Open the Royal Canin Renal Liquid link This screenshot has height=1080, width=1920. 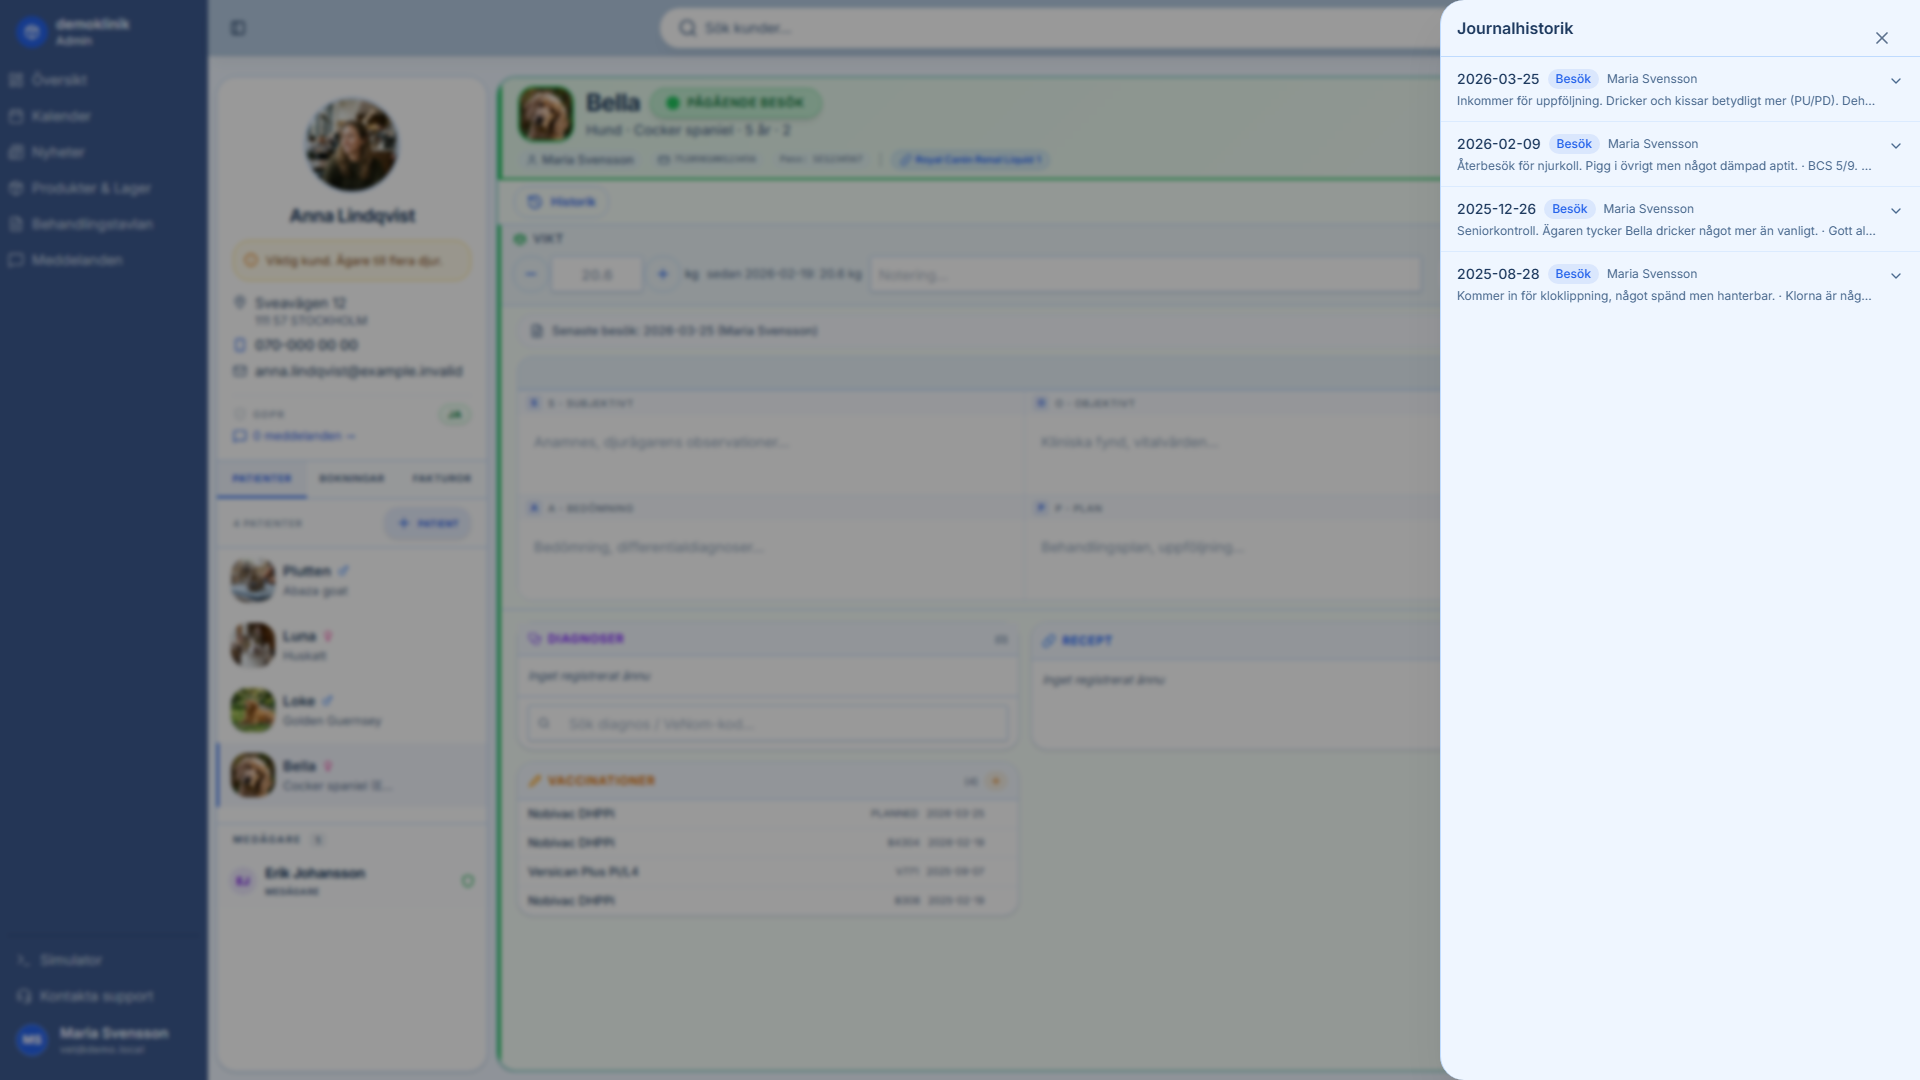971,159
